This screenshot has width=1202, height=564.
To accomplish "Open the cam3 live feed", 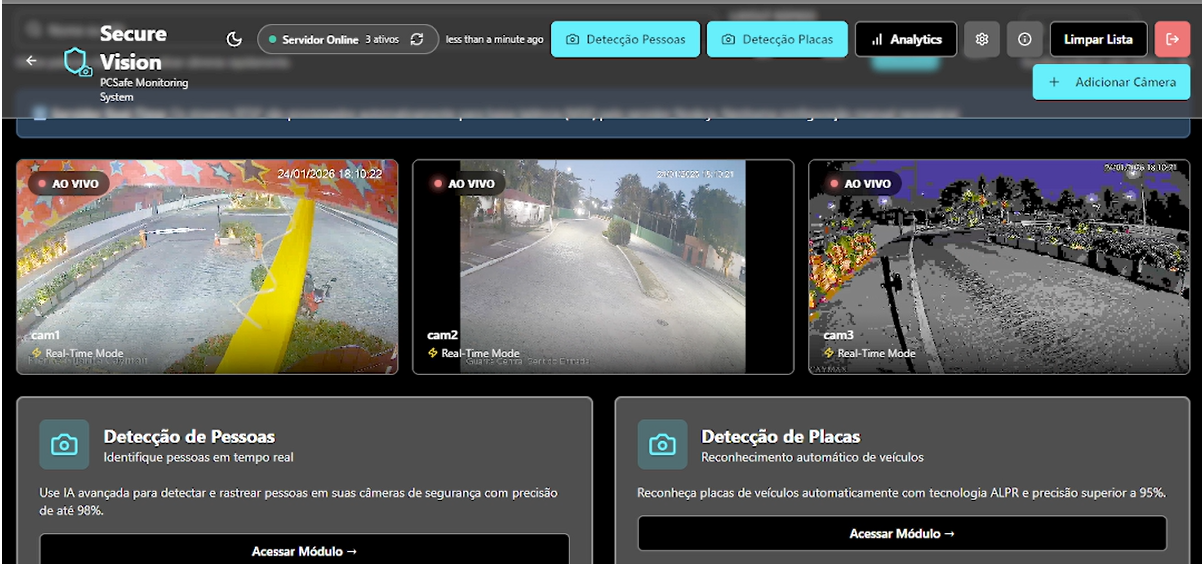I will pos(999,267).
